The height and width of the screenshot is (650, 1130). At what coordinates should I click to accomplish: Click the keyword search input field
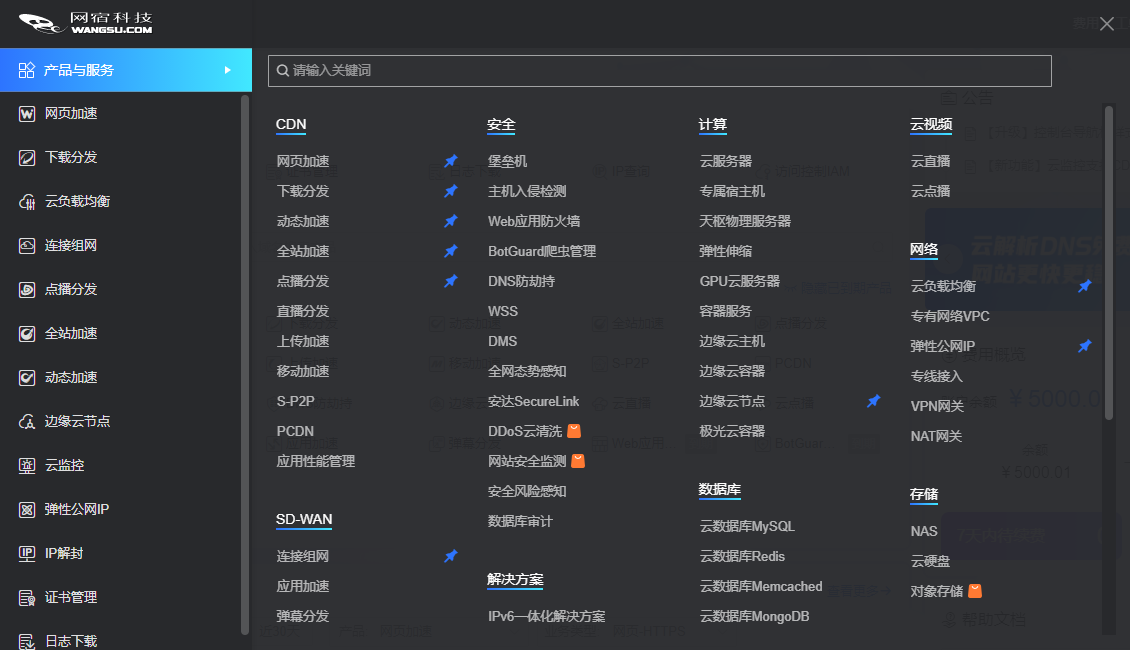click(660, 71)
